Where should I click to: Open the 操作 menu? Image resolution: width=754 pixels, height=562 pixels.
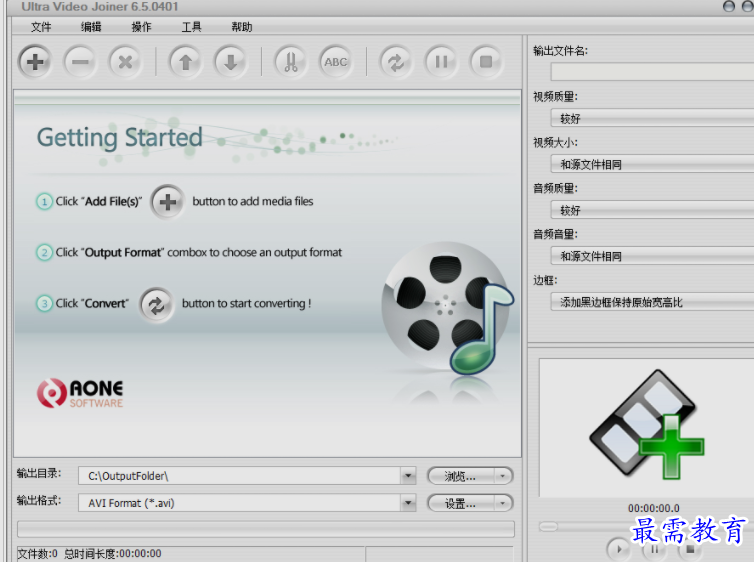click(x=141, y=27)
